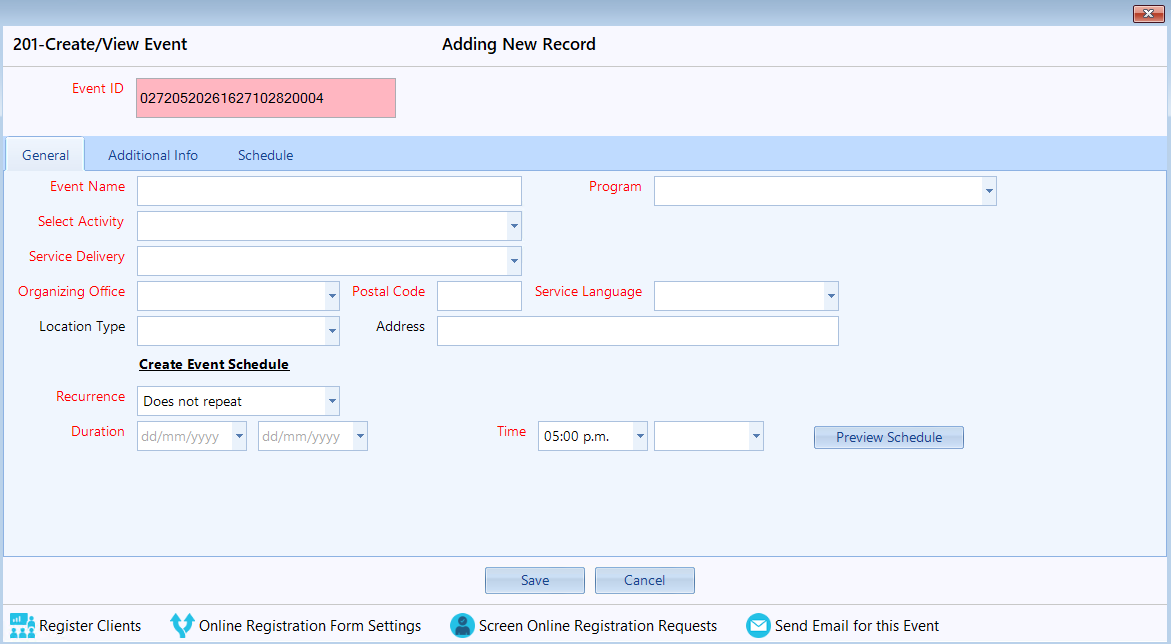Click Screen Online Registration Requests text
This screenshot has width=1171, height=644.
pos(598,626)
